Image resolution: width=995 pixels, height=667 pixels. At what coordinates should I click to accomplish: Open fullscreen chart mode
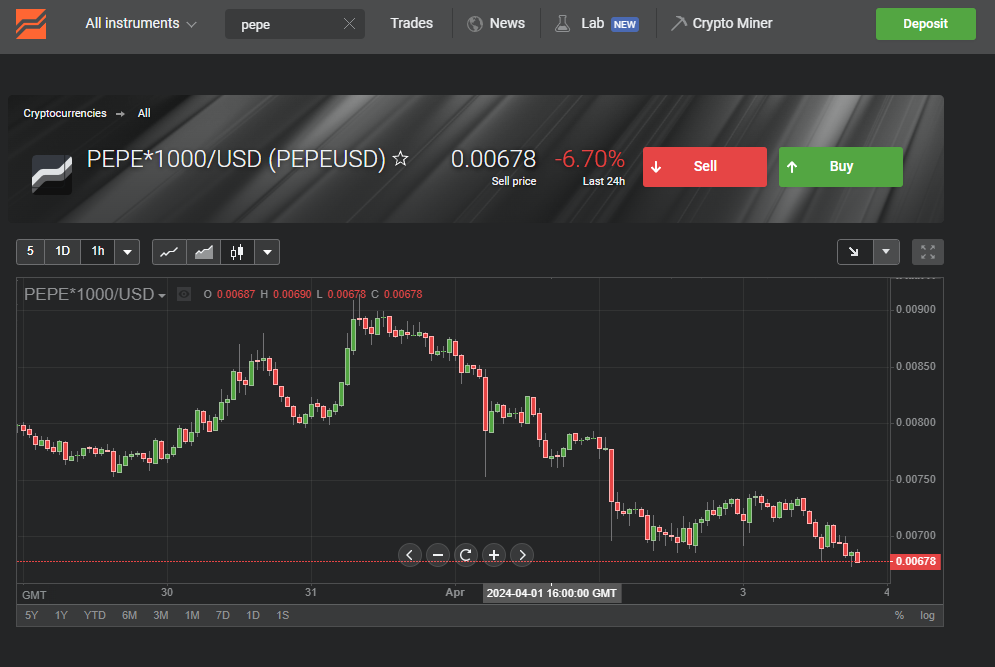[928, 252]
